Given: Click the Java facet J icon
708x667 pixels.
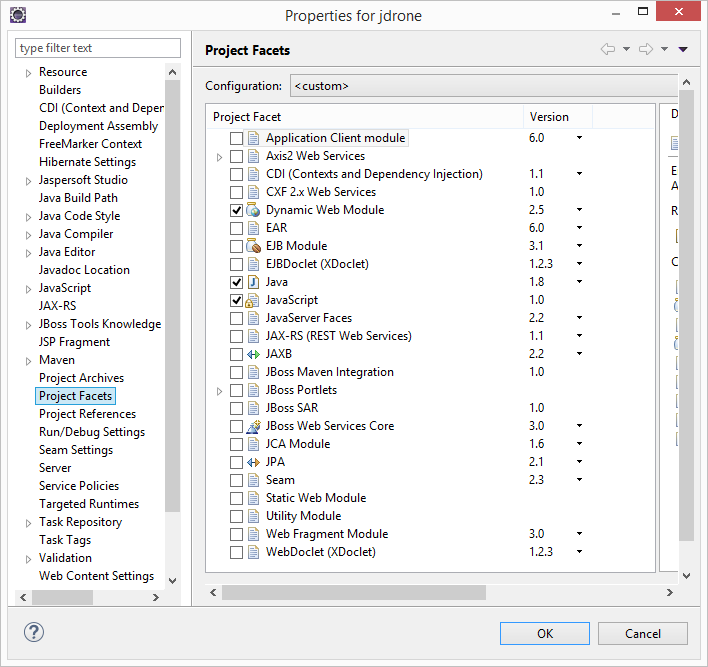Looking at the screenshot, I should 253,282.
